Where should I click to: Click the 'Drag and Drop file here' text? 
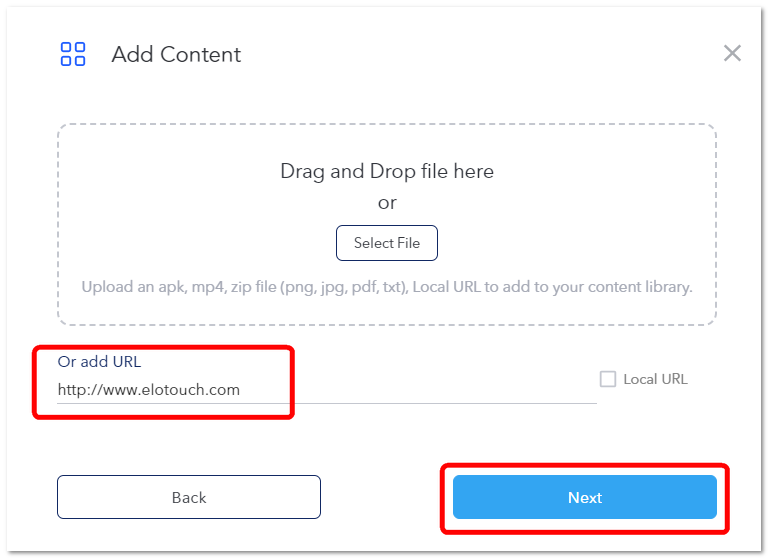point(387,171)
